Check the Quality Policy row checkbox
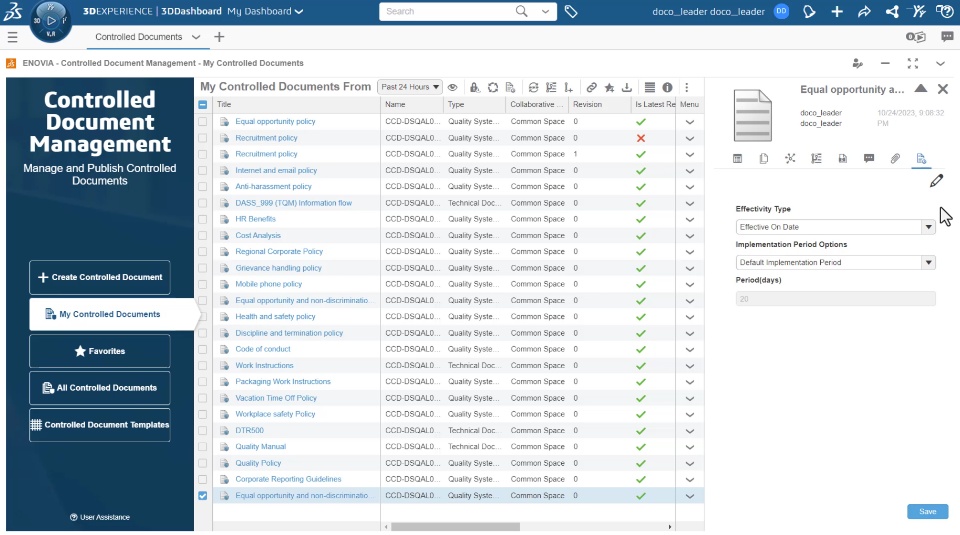This screenshot has height=535, width=960. click(203, 463)
